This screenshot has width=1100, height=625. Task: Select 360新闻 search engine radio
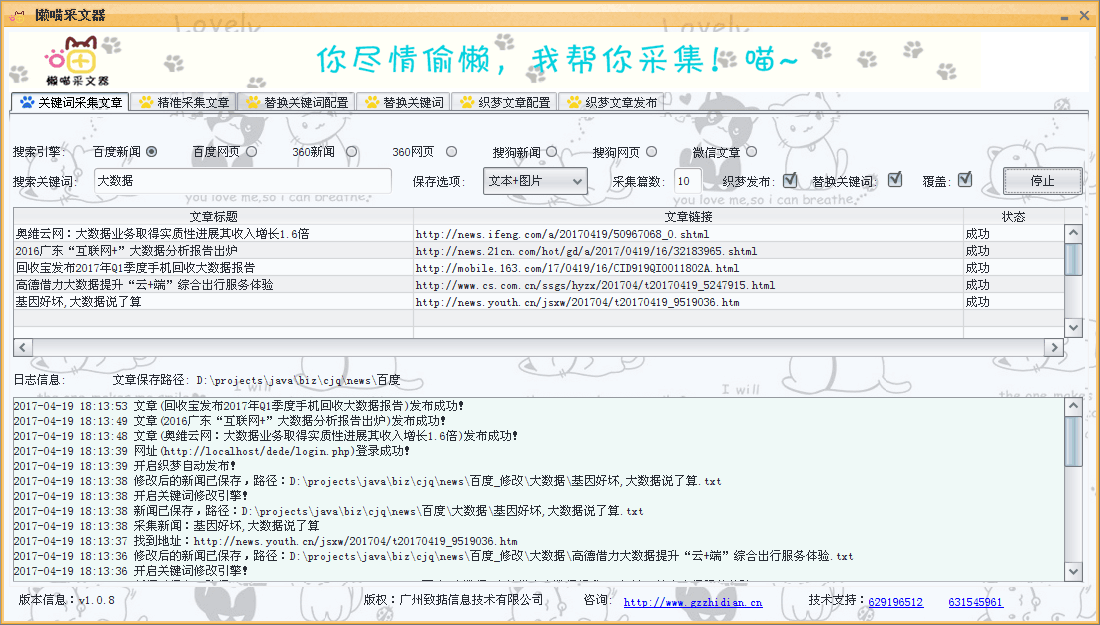pos(351,152)
